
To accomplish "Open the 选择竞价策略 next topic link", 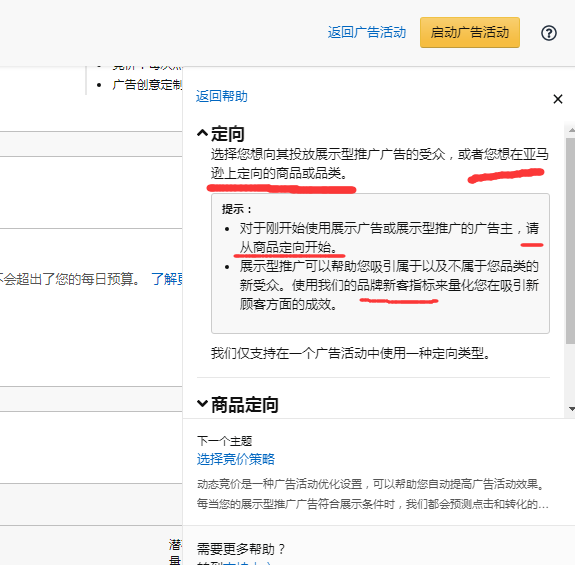I will pyautogui.click(x=236, y=459).
